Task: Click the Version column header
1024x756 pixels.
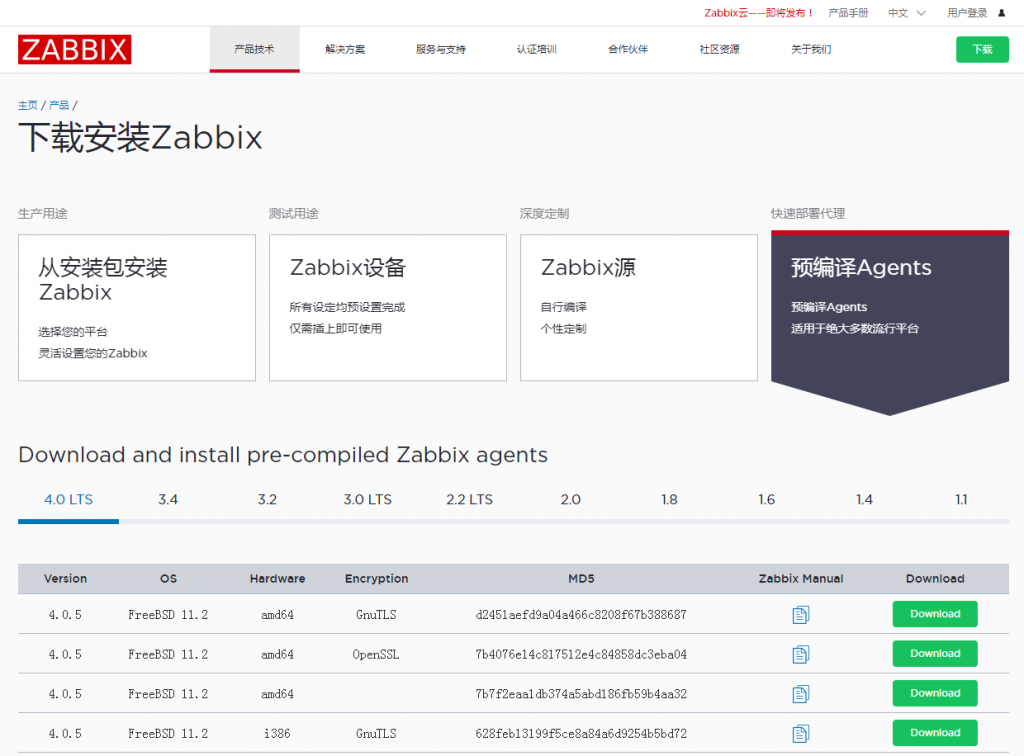Action: click(65, 578)
